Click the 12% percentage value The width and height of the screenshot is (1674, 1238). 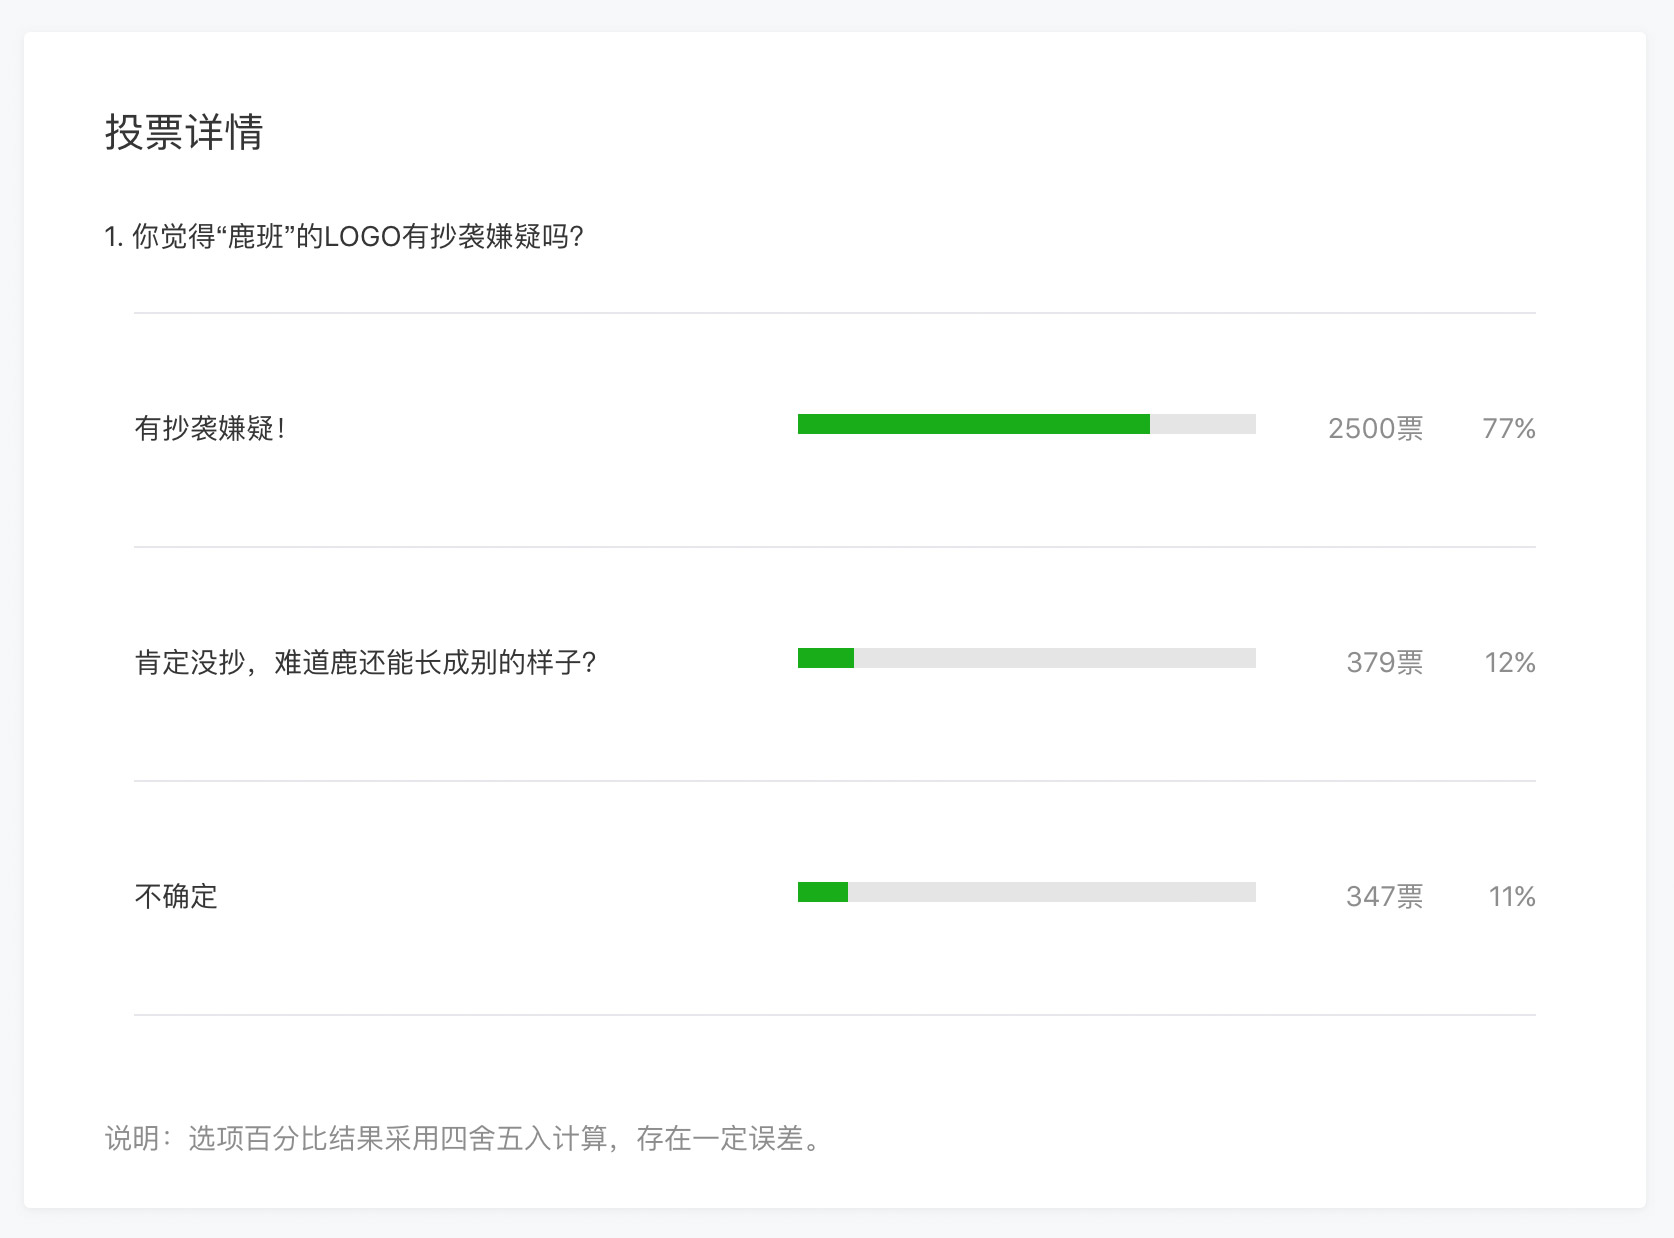(x=1509, y=663)
